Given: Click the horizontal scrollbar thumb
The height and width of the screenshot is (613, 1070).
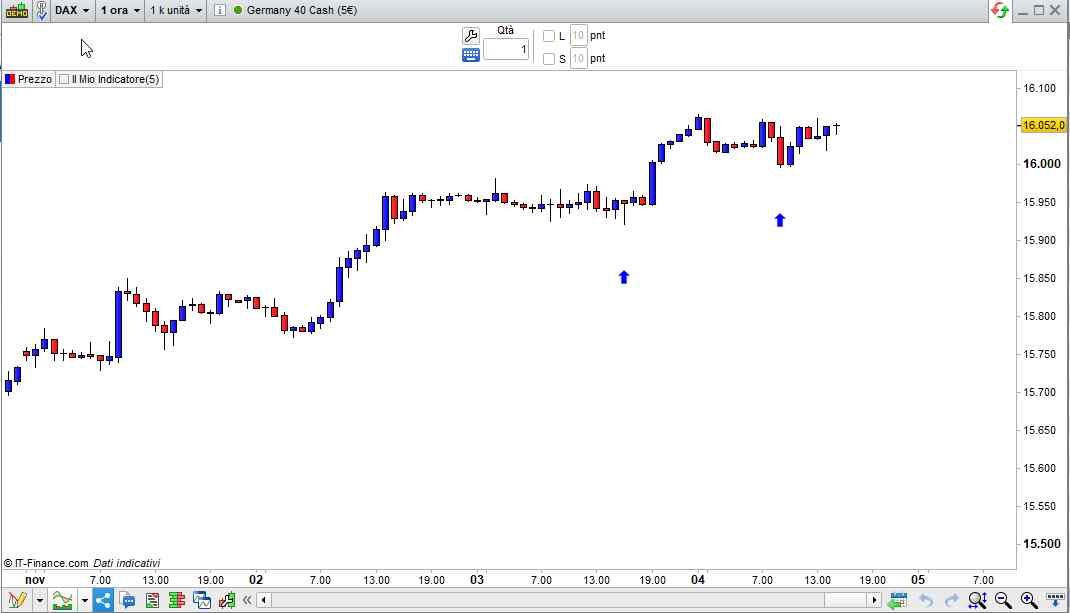Looking at the screenshot, I should coord(846,601).
